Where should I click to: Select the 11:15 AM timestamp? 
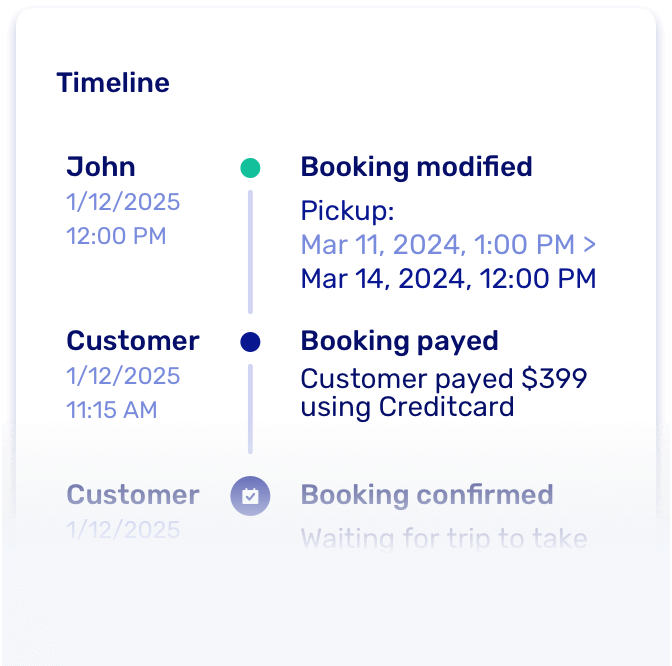pyautogui.click(x=112, y=410)
